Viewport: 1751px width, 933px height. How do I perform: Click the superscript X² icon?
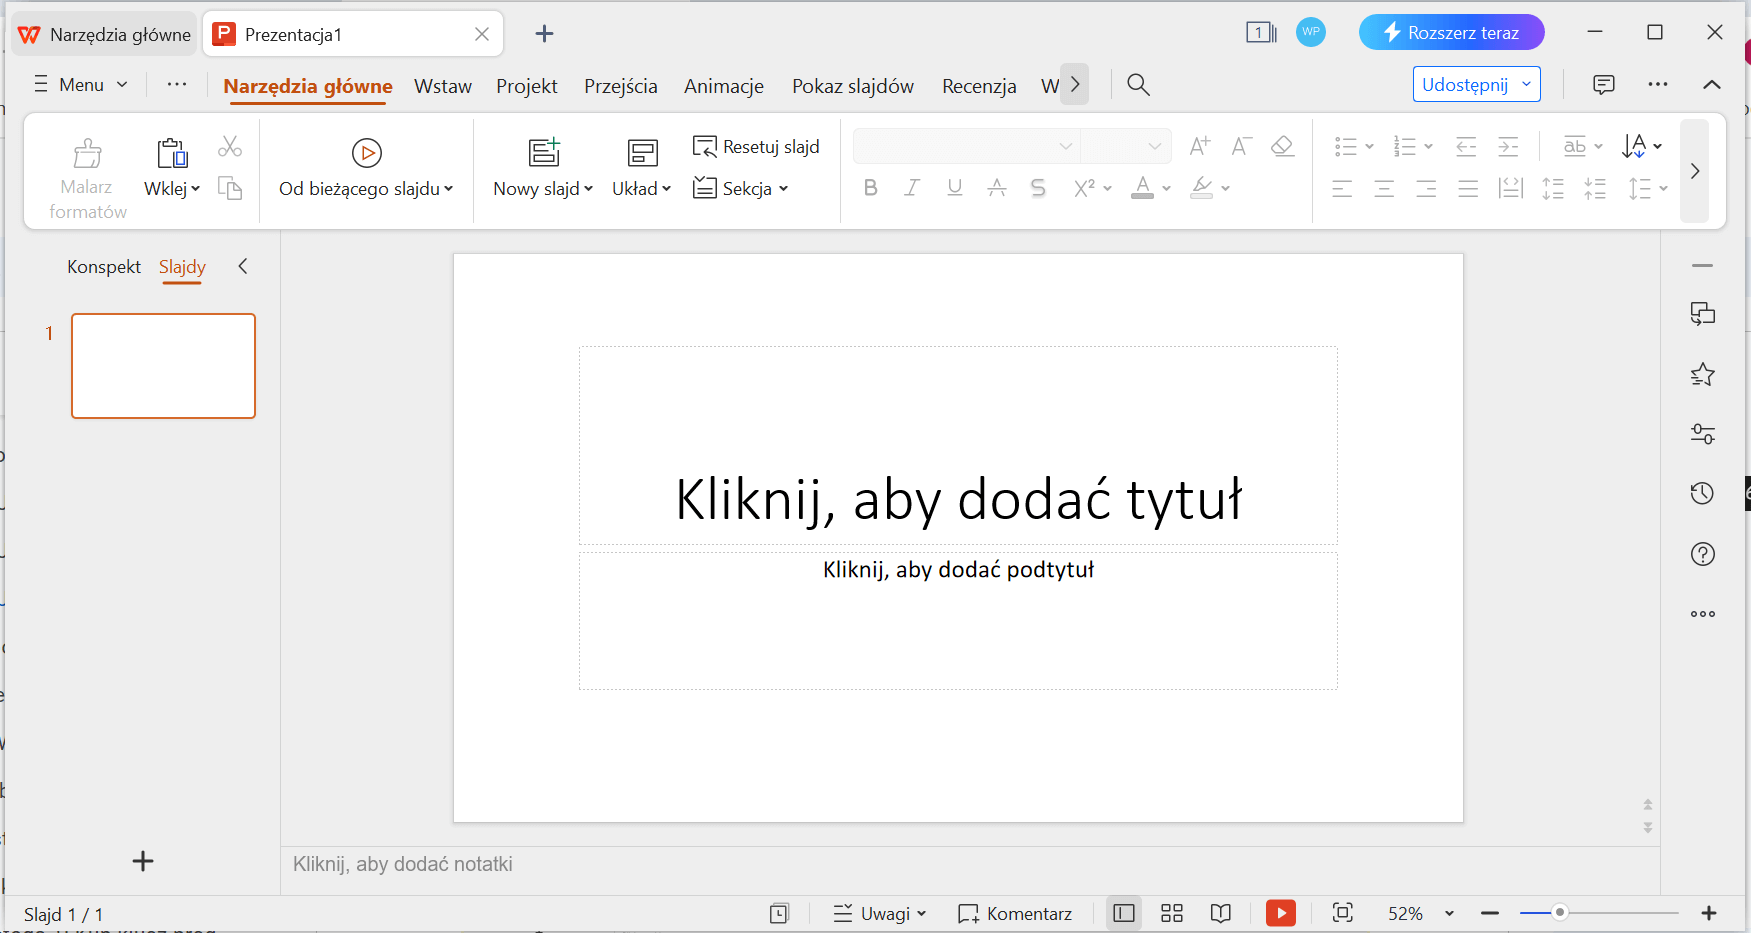(1084, 188)
